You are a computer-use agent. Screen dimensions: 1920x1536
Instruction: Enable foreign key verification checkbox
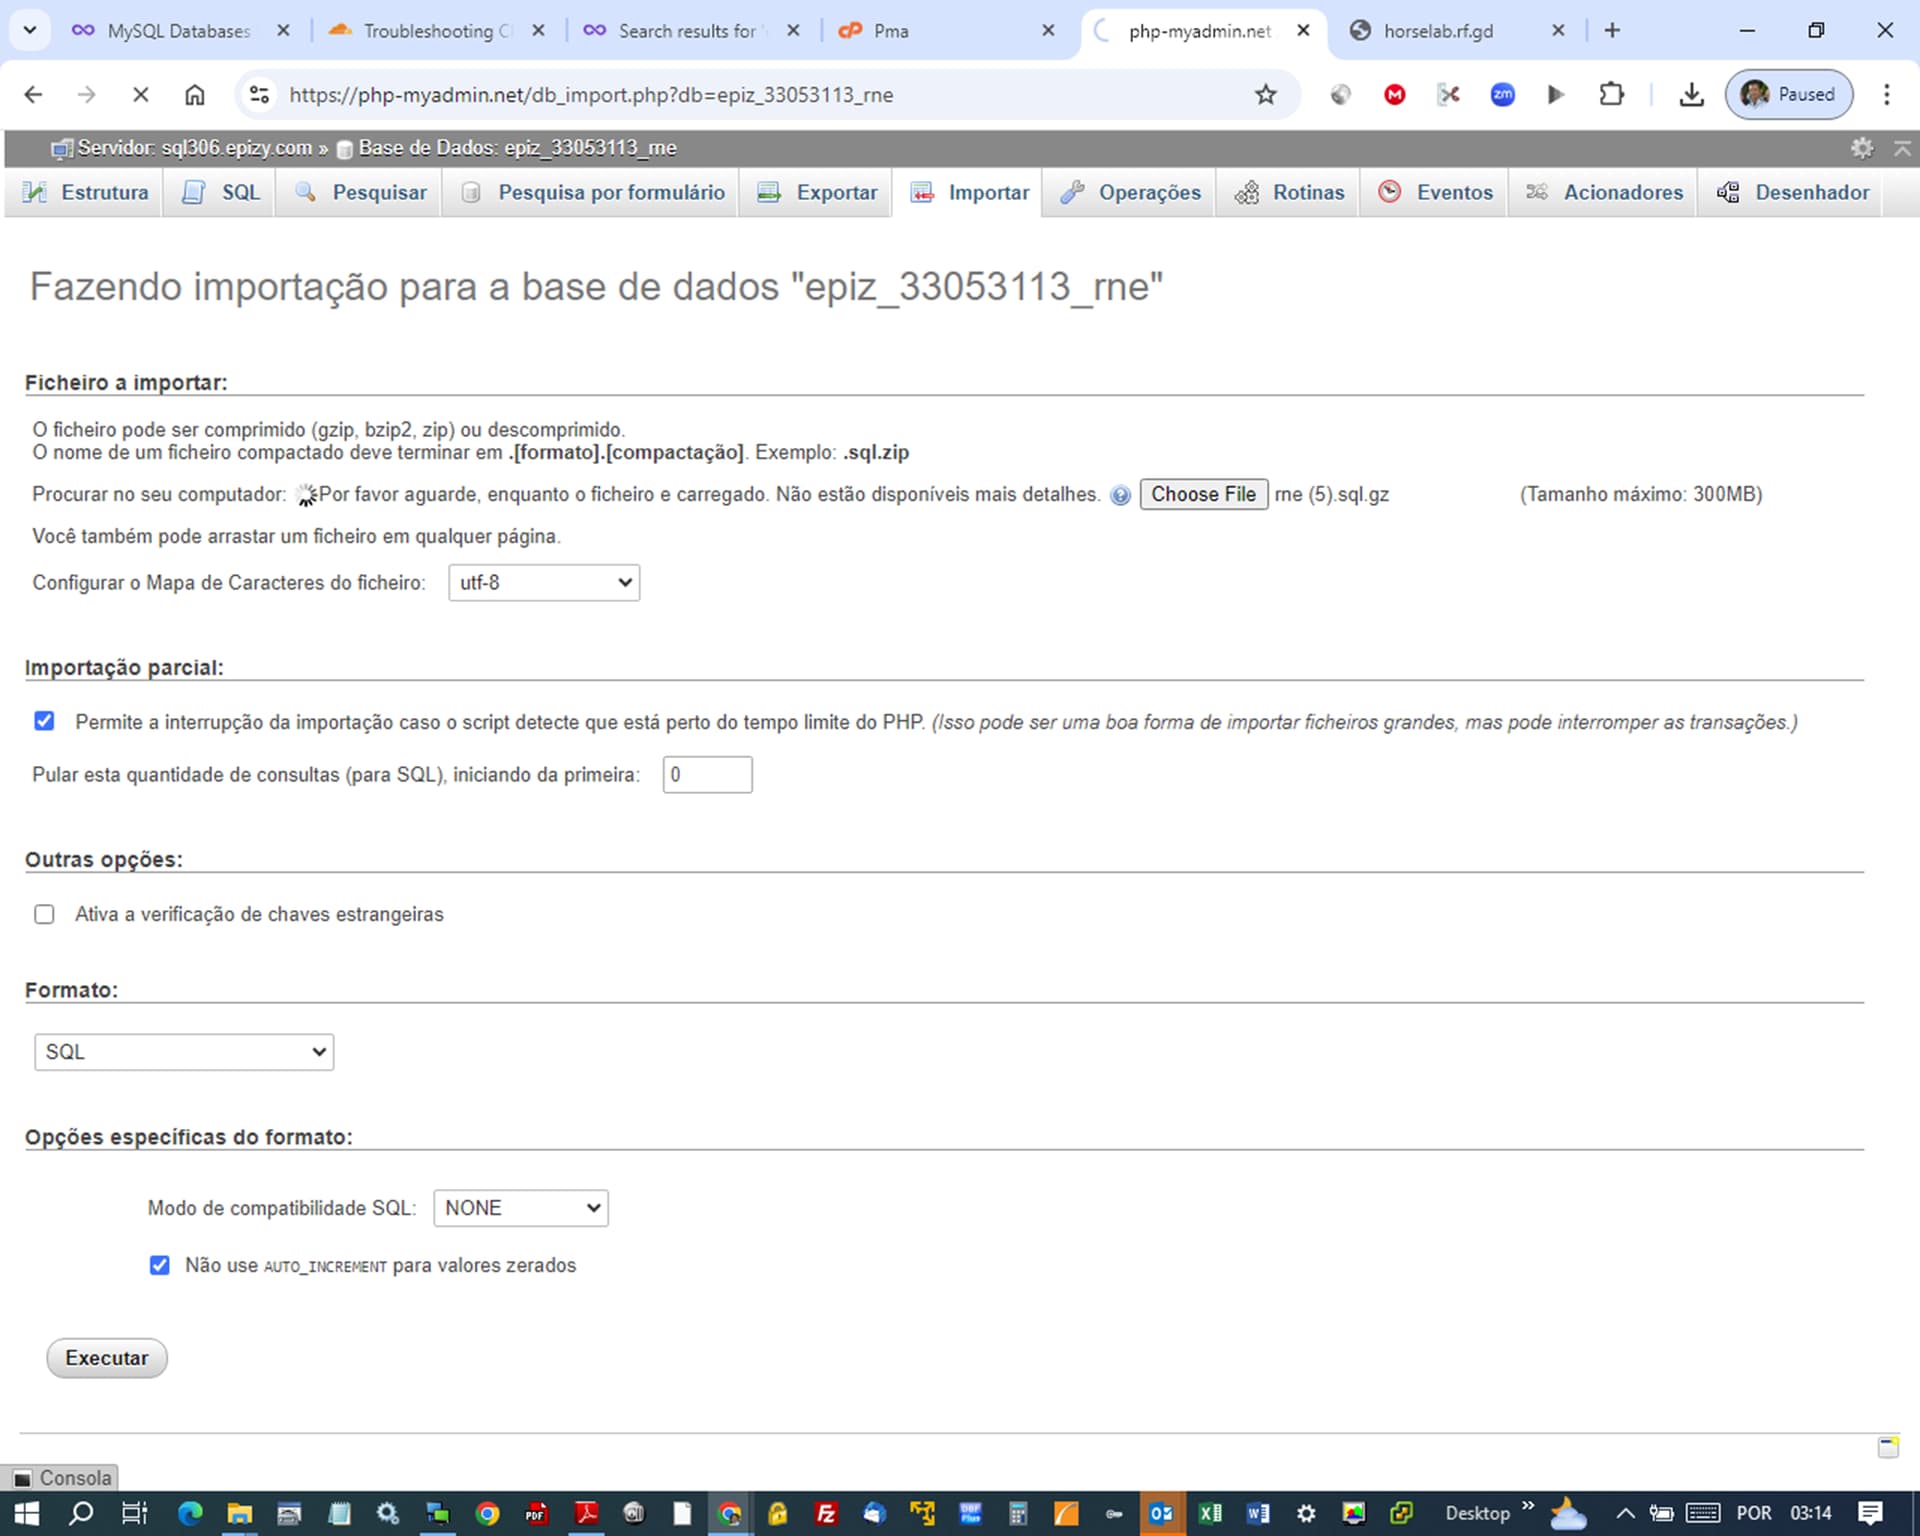(44, 914)
